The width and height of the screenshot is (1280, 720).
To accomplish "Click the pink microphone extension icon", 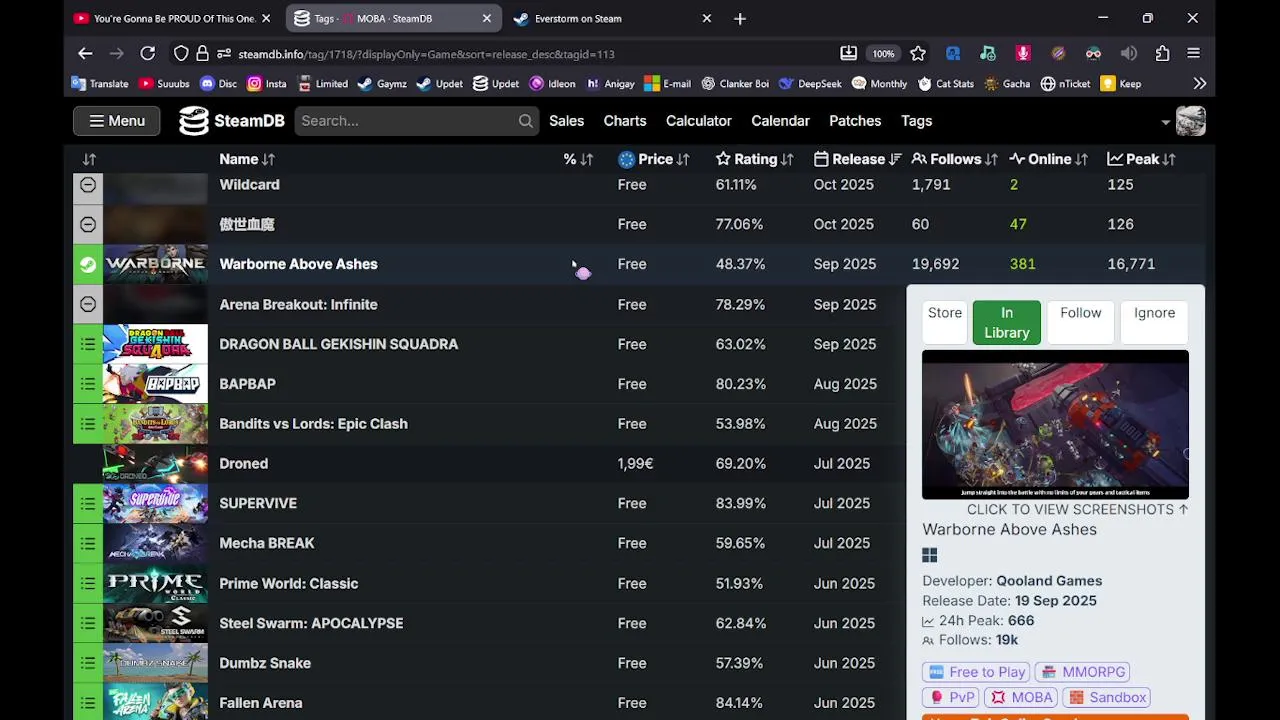I will (1023, 54).
